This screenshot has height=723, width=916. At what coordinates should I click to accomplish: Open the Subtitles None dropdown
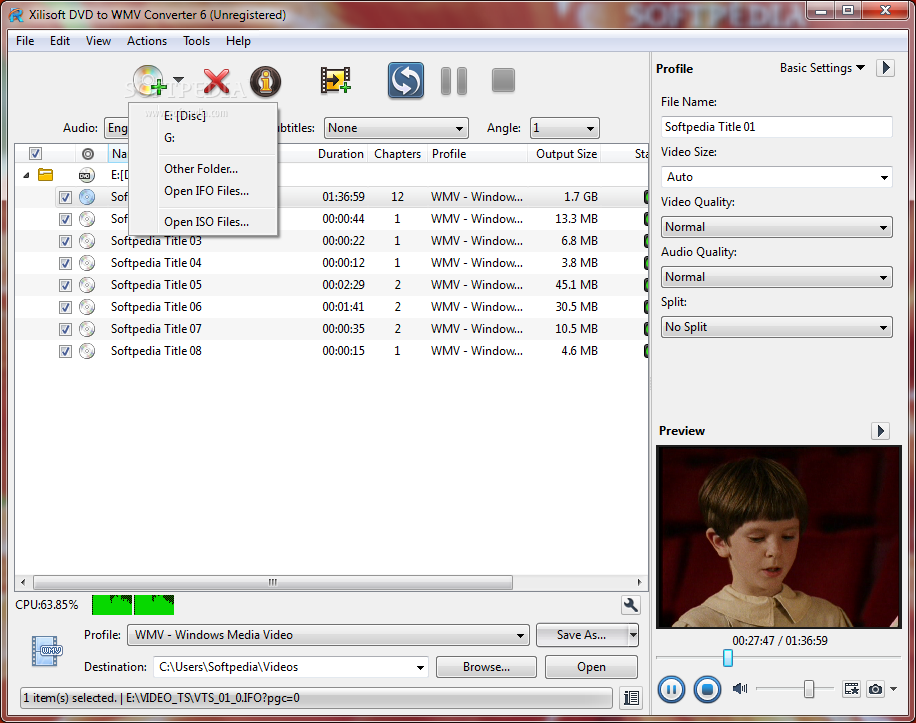pos(397,128)
